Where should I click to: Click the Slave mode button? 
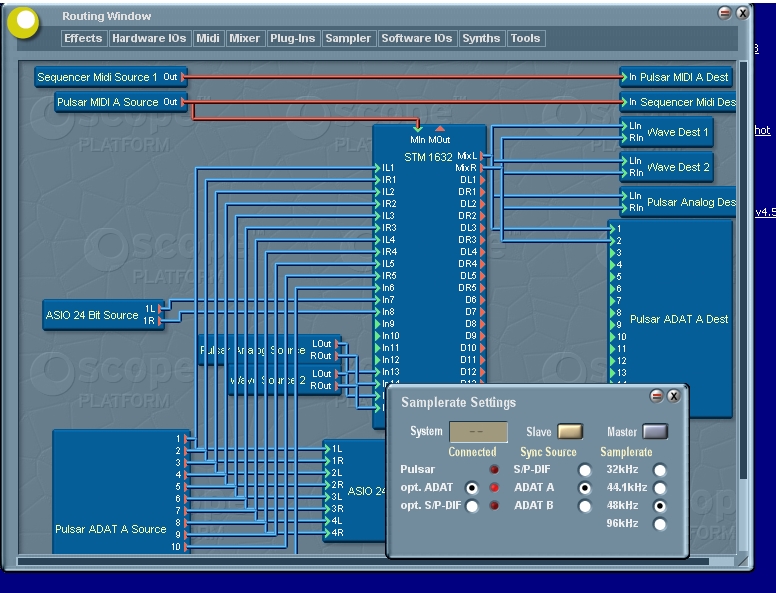570,432
